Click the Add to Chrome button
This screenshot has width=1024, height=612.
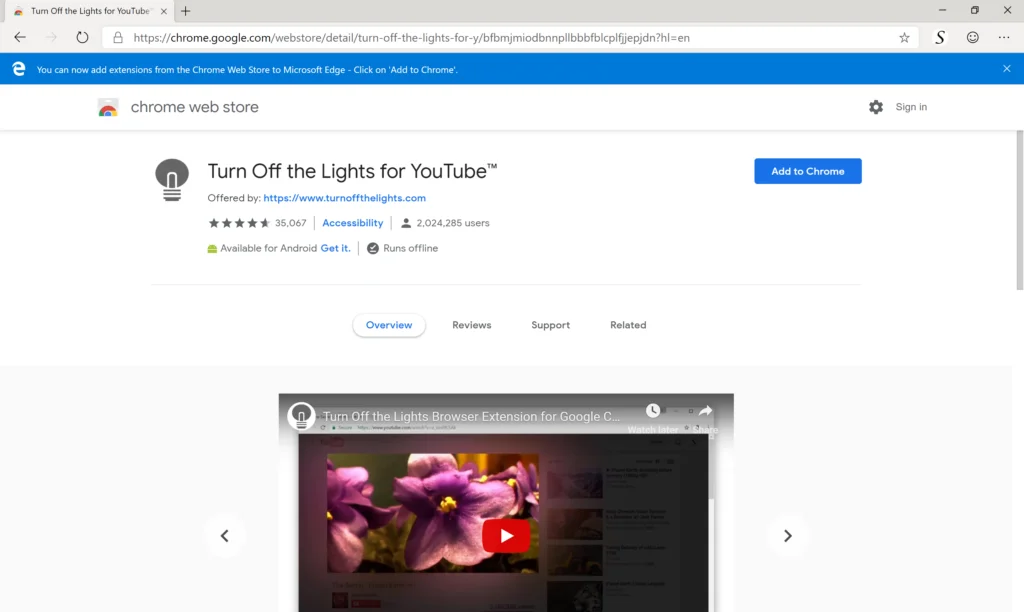click(808, 171)
